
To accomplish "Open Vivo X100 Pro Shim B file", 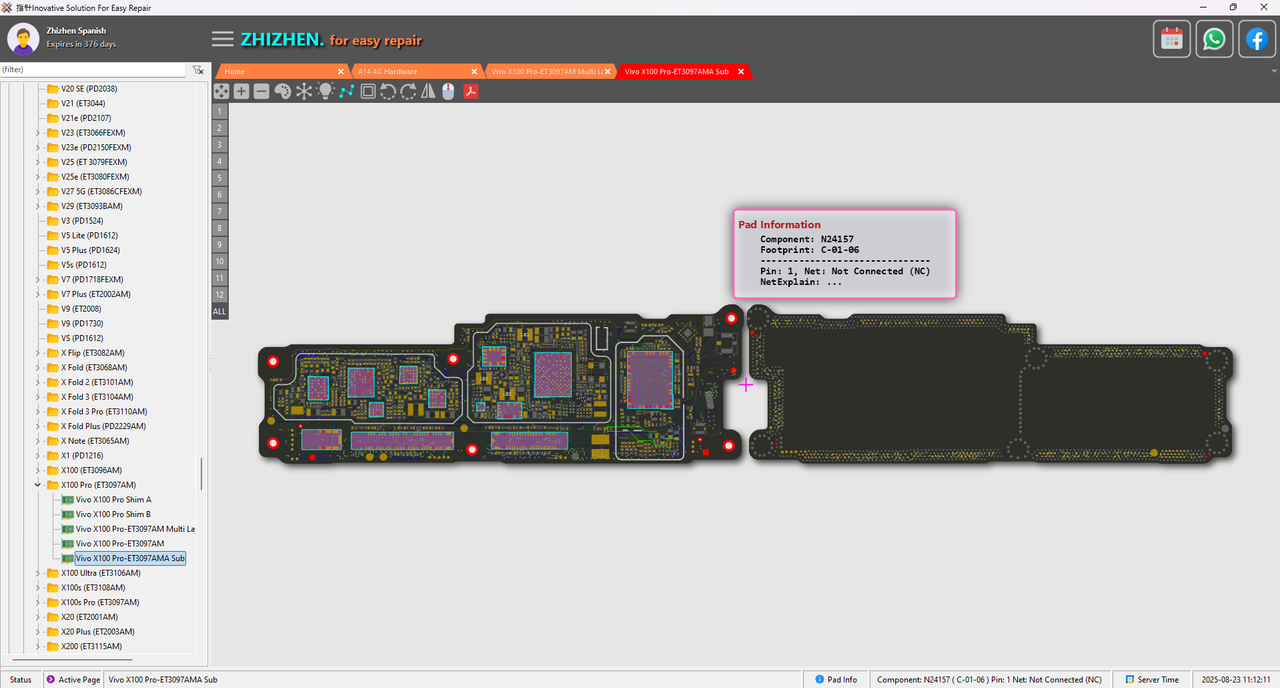I will pos(113,514).
